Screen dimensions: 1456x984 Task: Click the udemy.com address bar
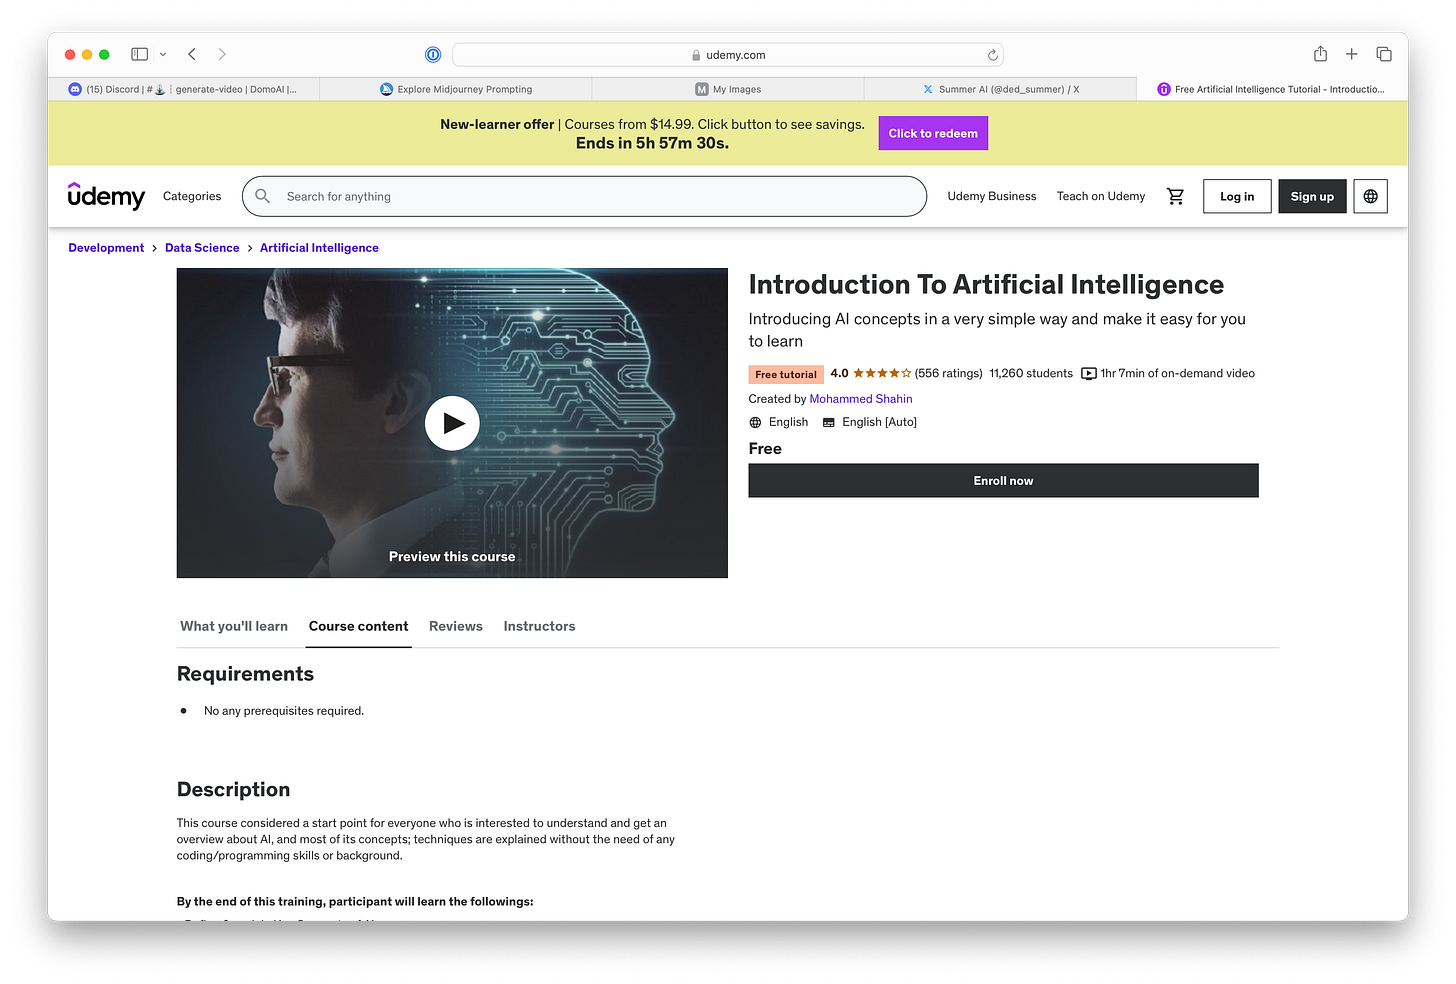coord(728,55)
